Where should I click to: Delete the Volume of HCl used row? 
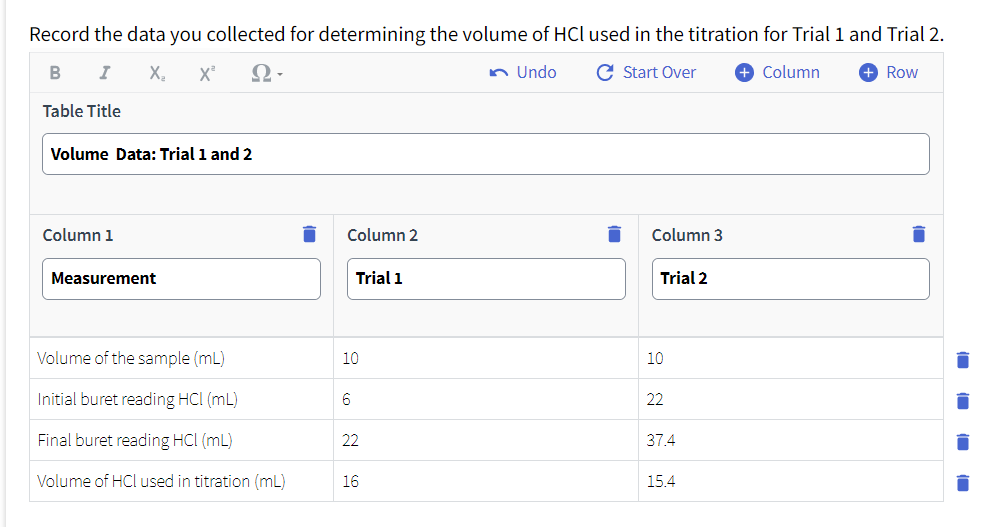(x=963, y=483)
